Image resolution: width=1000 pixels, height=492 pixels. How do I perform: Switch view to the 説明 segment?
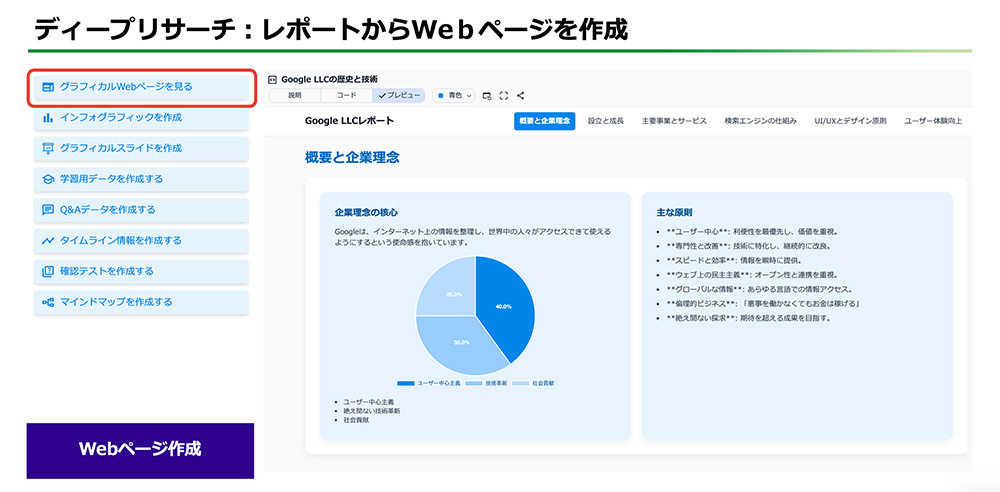click(294, 96)
